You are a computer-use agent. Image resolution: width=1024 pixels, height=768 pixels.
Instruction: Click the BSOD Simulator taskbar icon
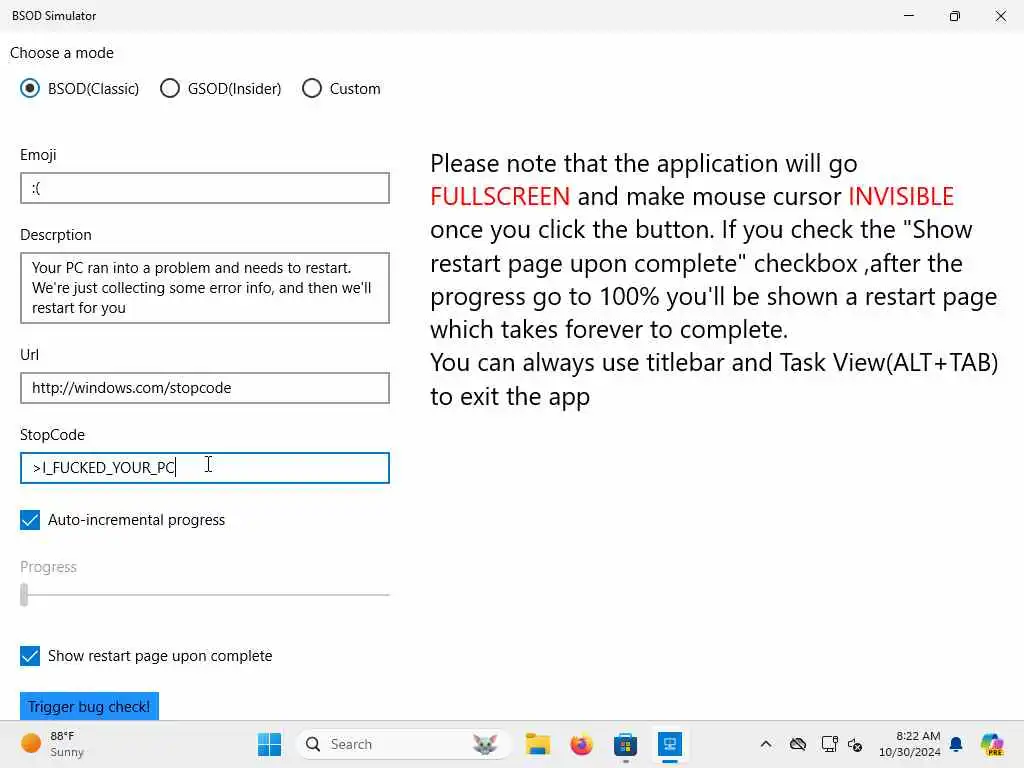pos(669,744)
